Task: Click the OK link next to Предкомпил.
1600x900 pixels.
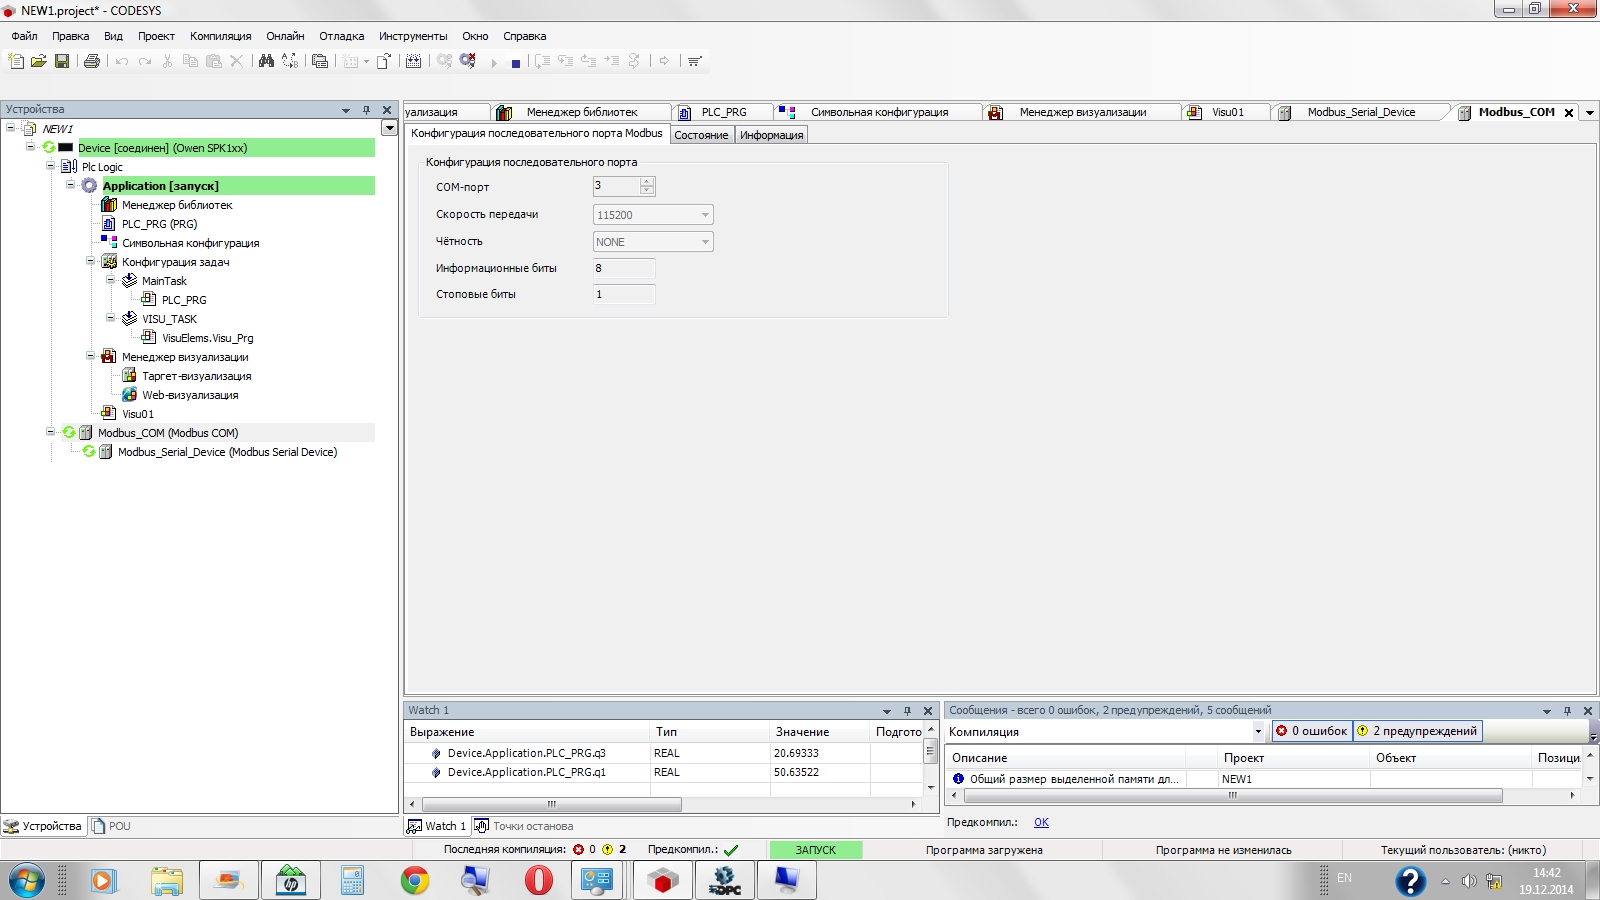Action: [1041, 822]
